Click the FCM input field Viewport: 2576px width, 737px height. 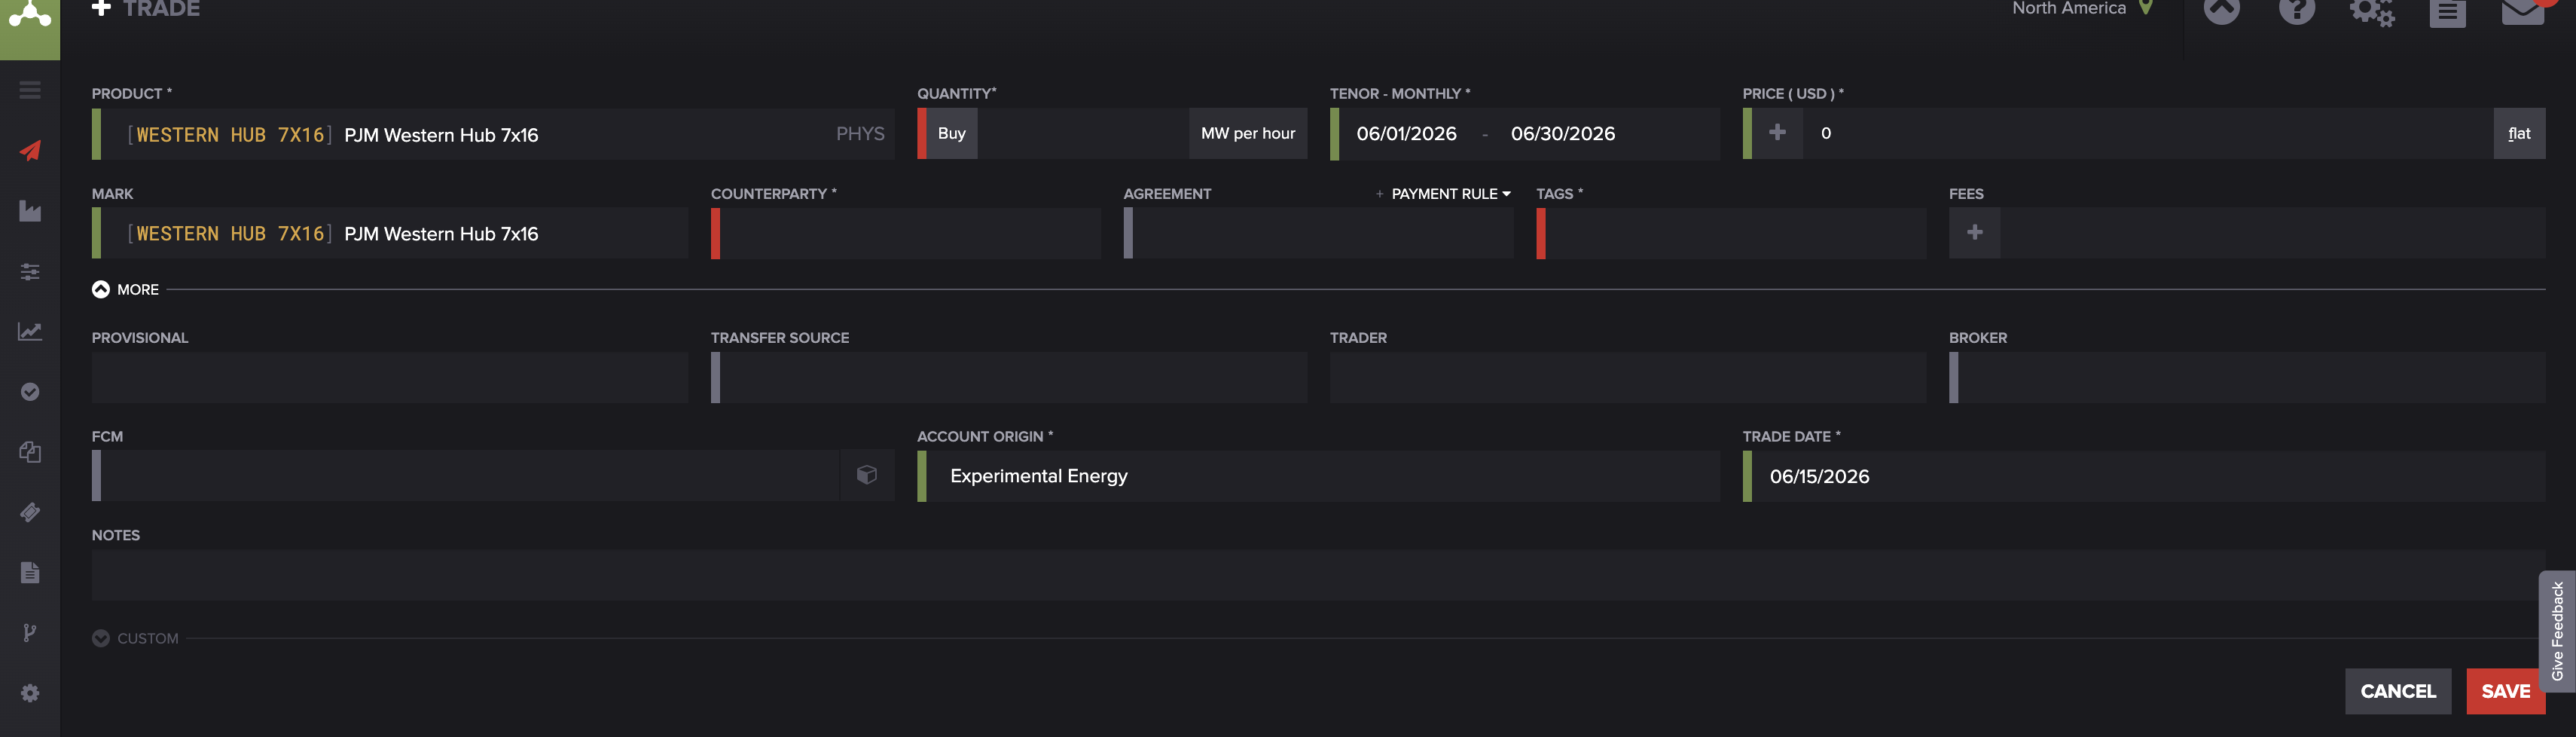466,475
